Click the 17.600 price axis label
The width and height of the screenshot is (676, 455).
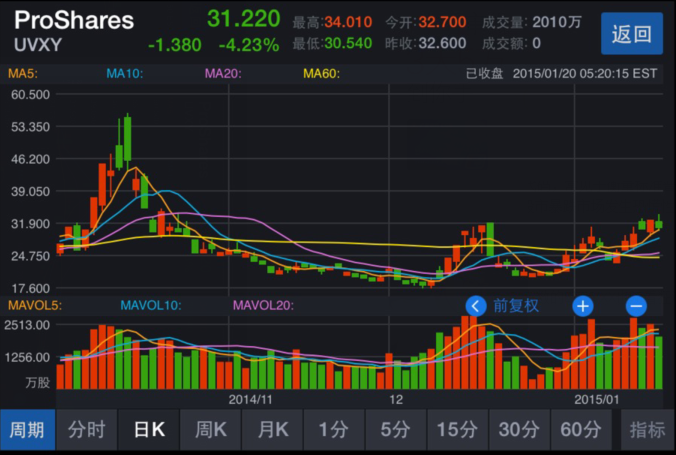(30, 288)
